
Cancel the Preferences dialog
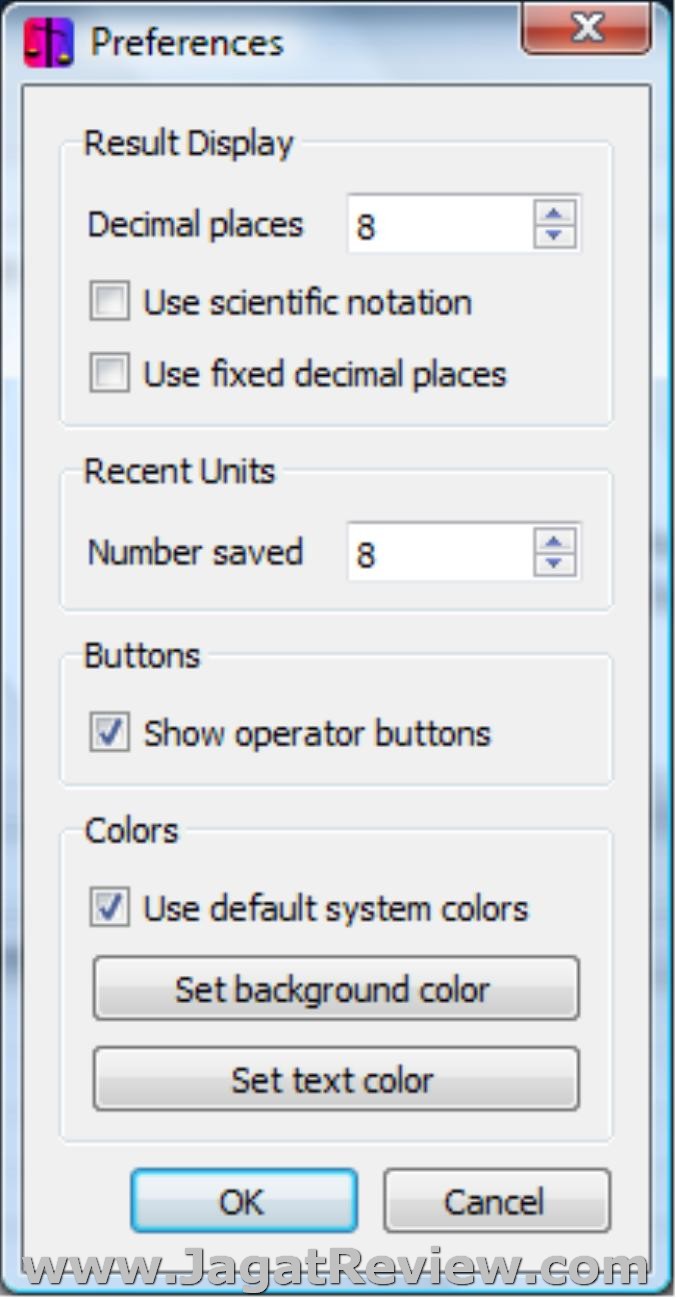coord(496,1201)
